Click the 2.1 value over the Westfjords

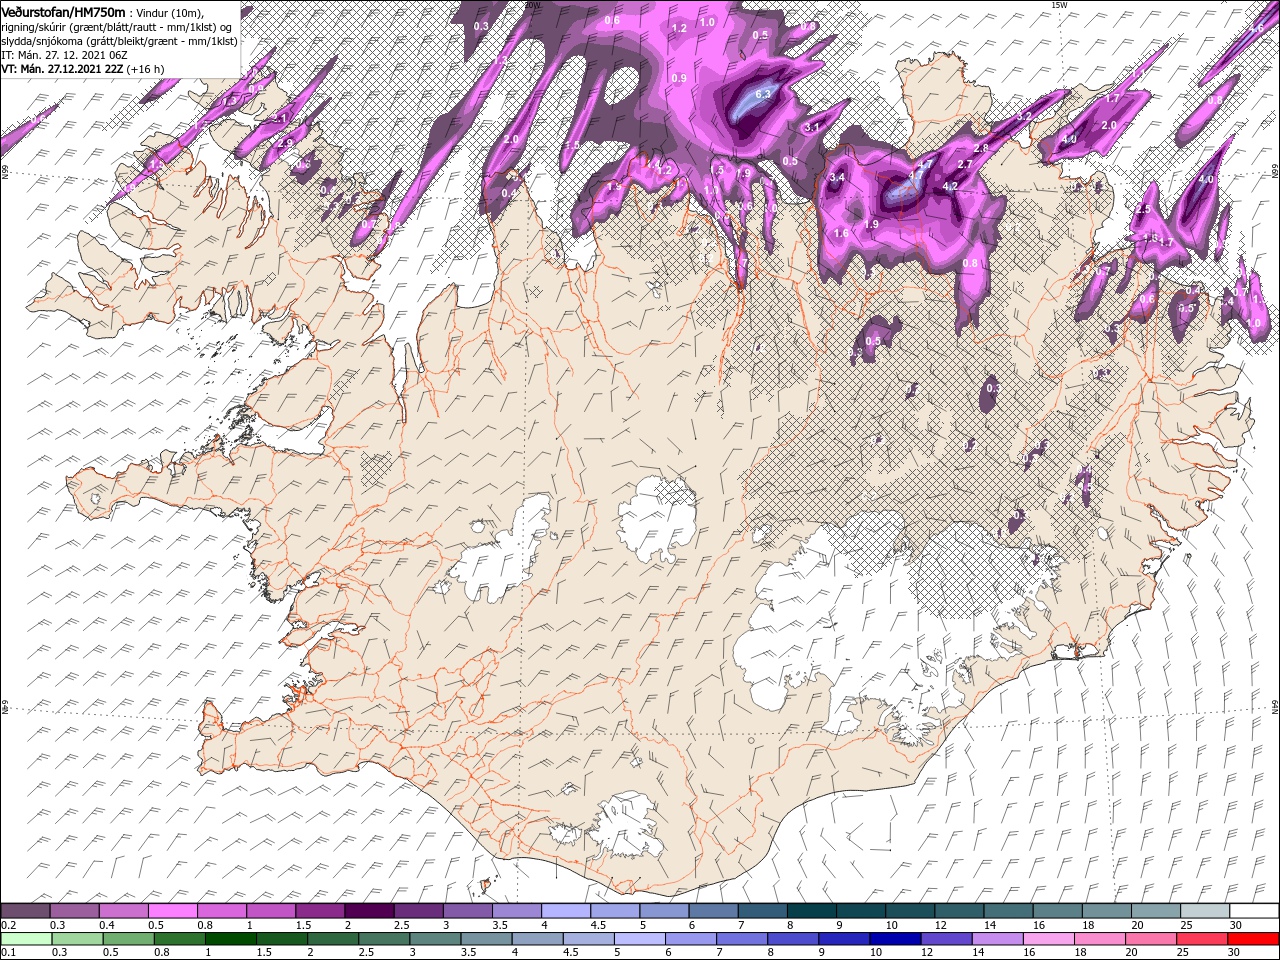tap(281, 118)
